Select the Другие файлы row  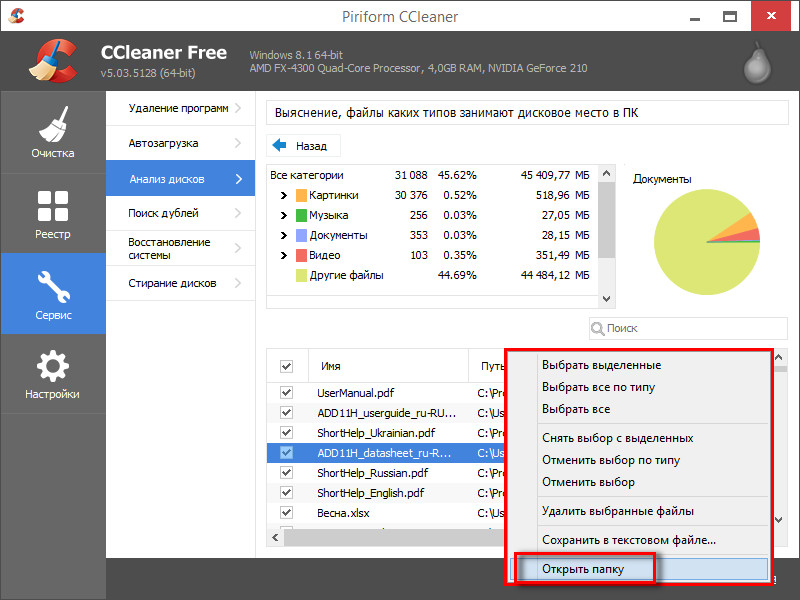pos(432,276)
